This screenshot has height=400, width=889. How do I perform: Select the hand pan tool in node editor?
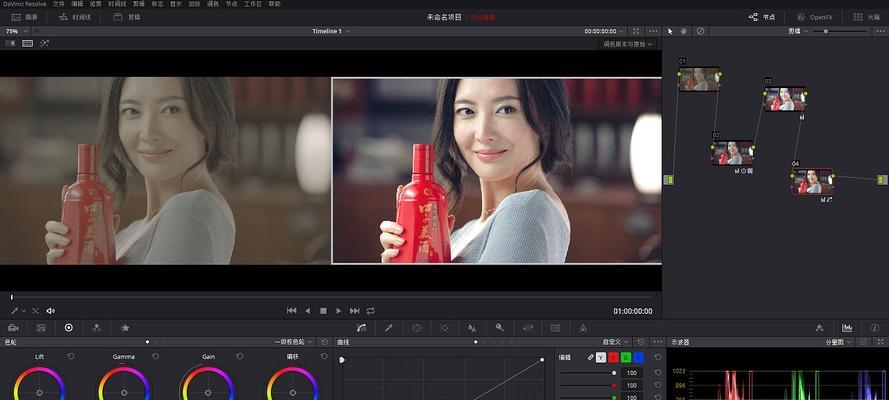pos(684,31)
